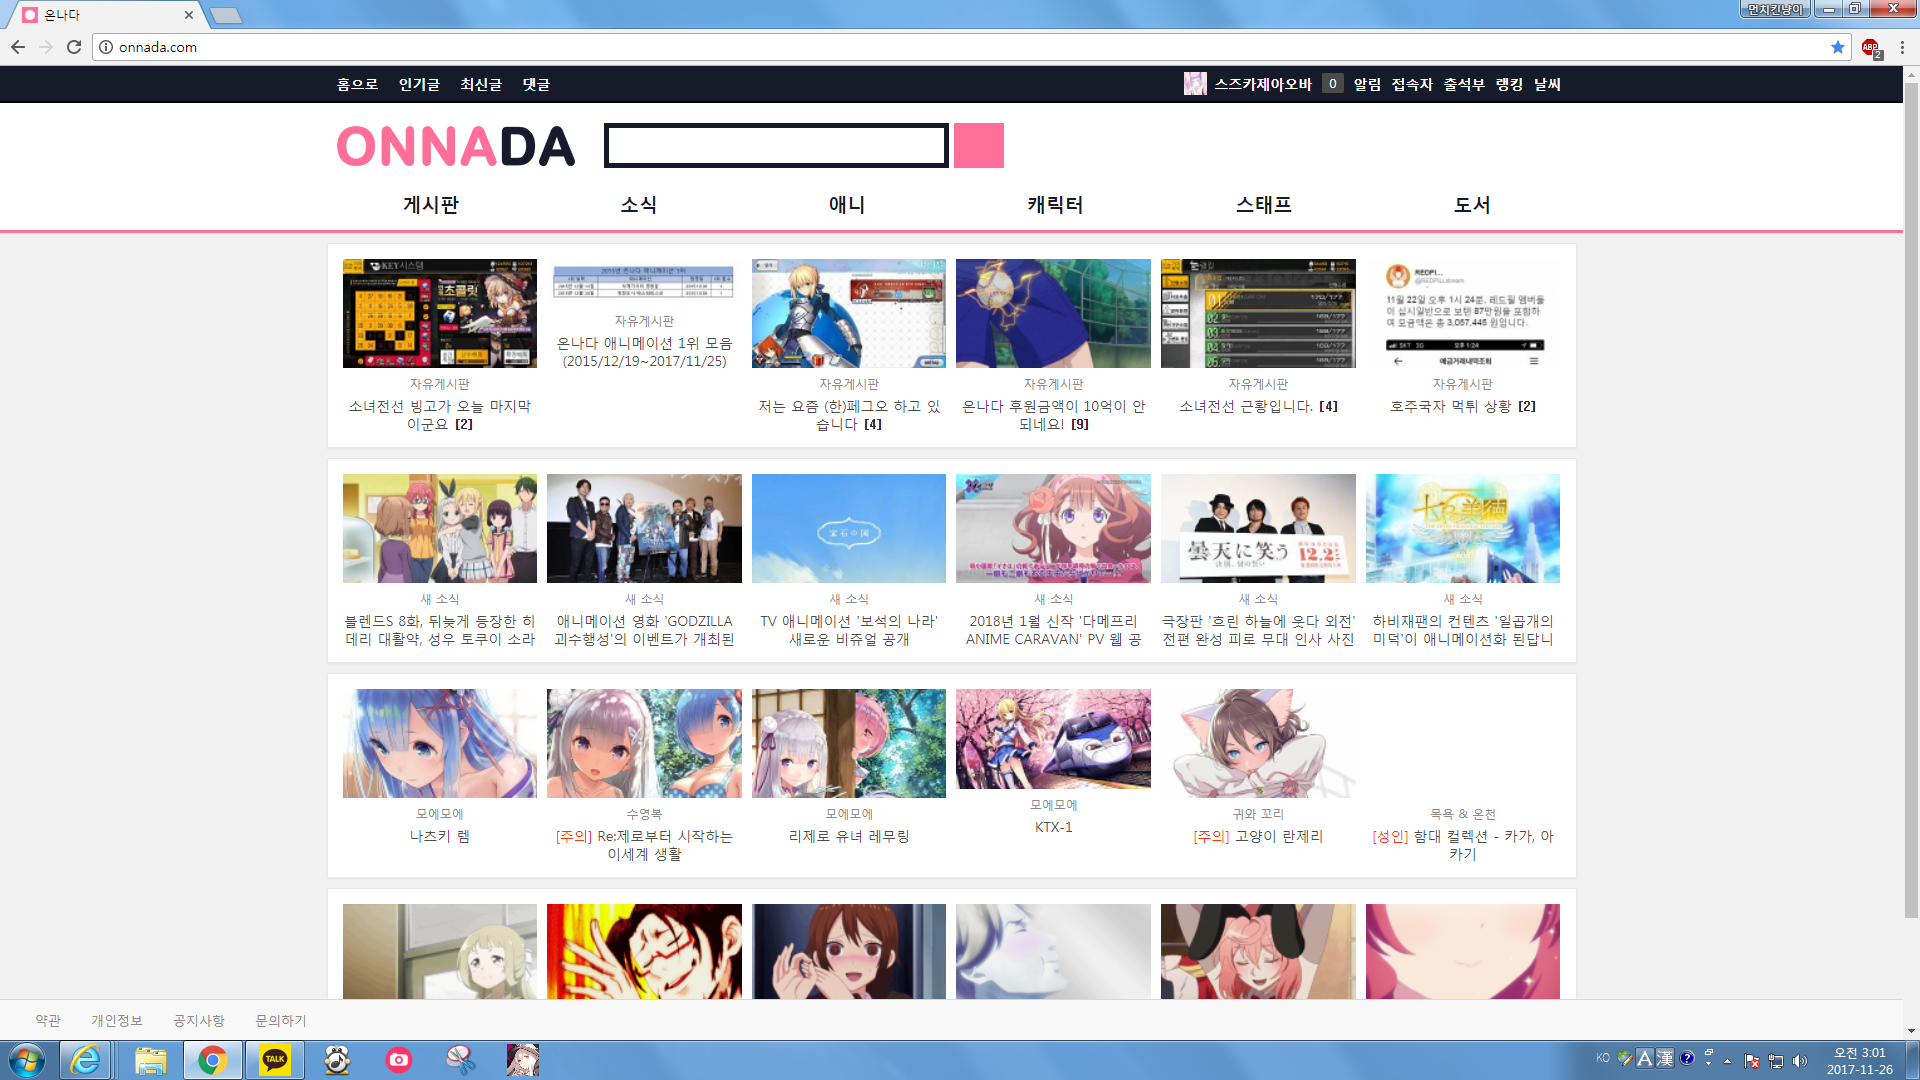Expand hidden system tray icons
The width and height of the screenshot is (1920, 1080).
point(1727,1061)
